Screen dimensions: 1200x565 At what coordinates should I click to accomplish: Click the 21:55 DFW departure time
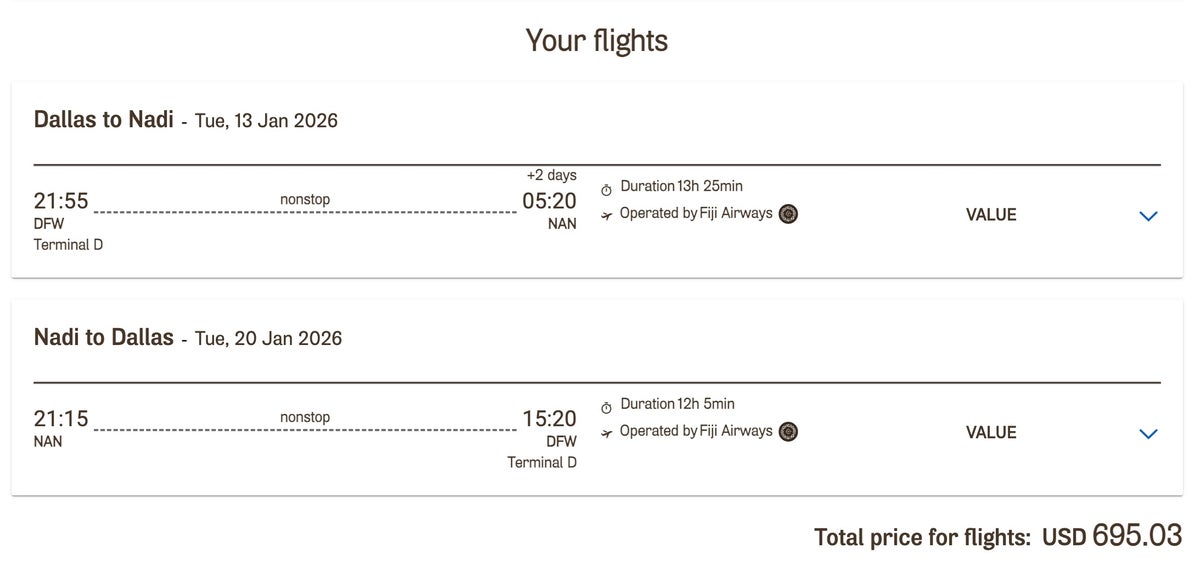tap(61, 202)
